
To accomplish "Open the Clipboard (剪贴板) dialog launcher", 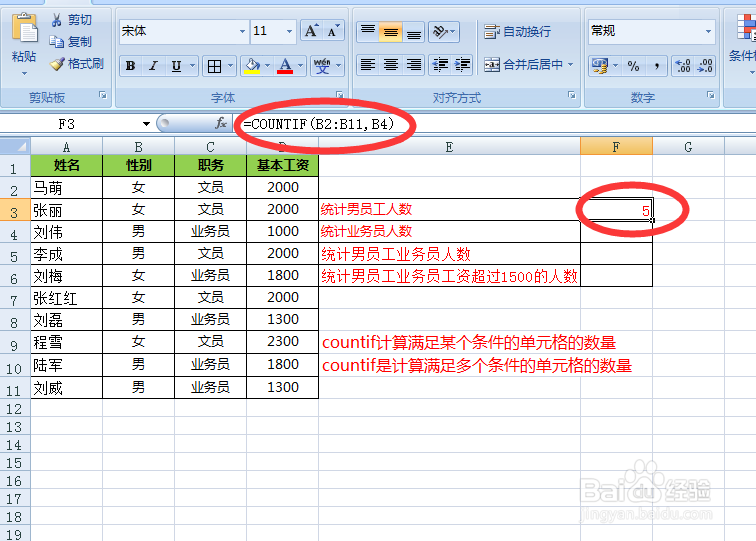I will [103, 95].
